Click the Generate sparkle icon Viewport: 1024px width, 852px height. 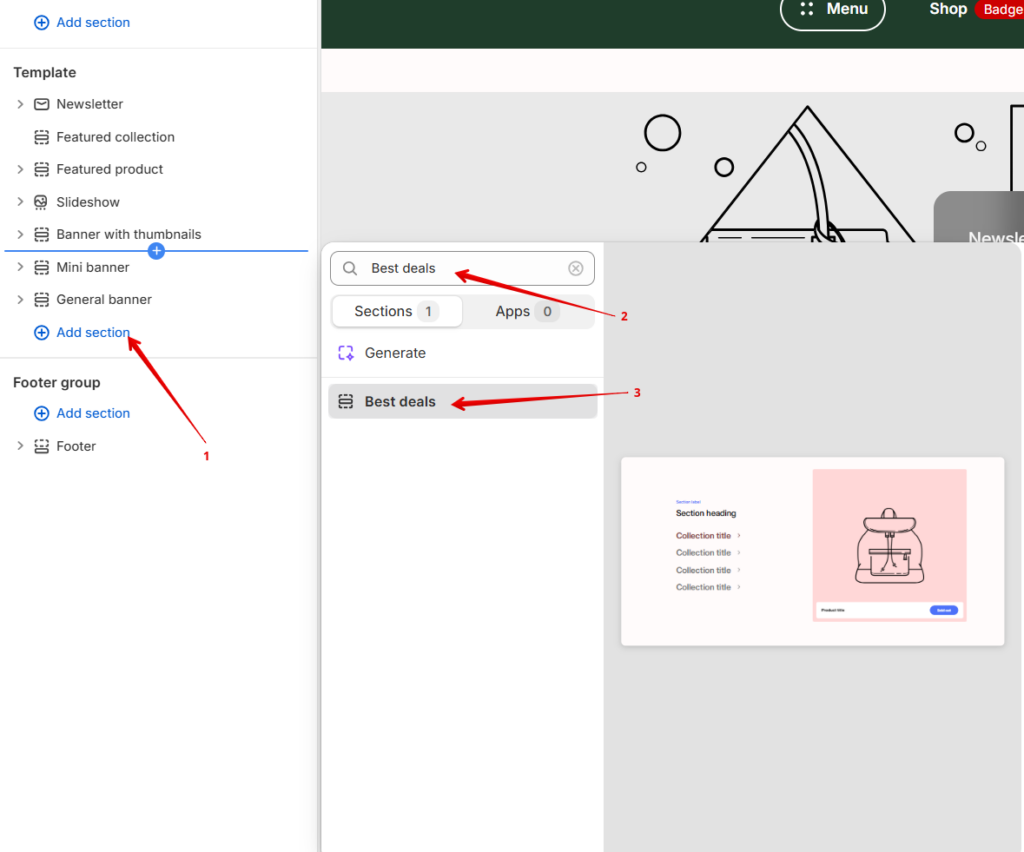click(x=345, y=353)
